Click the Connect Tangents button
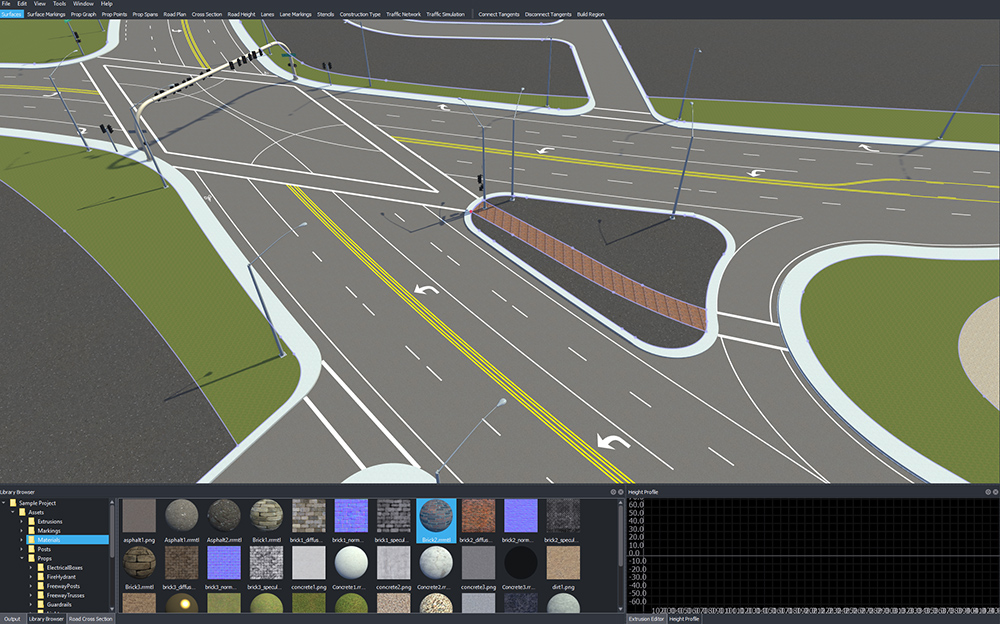Image resolution: width=1000 pixels, height=624 pixels. click(x=499, y=15)
